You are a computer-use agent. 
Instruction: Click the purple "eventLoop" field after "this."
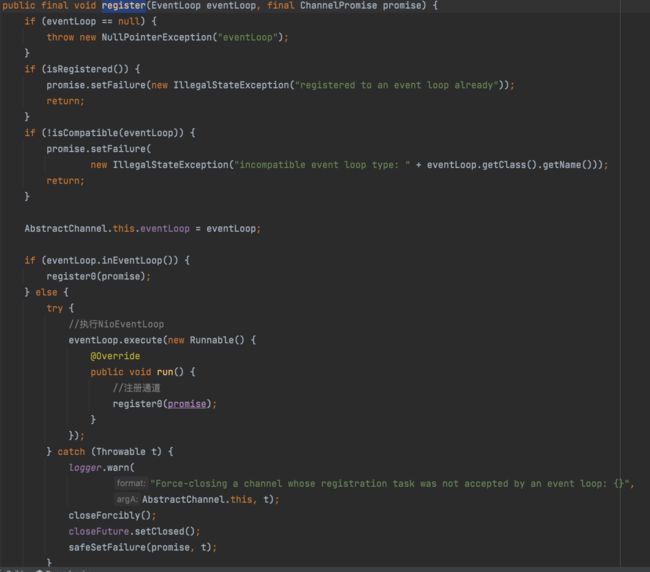165,229
